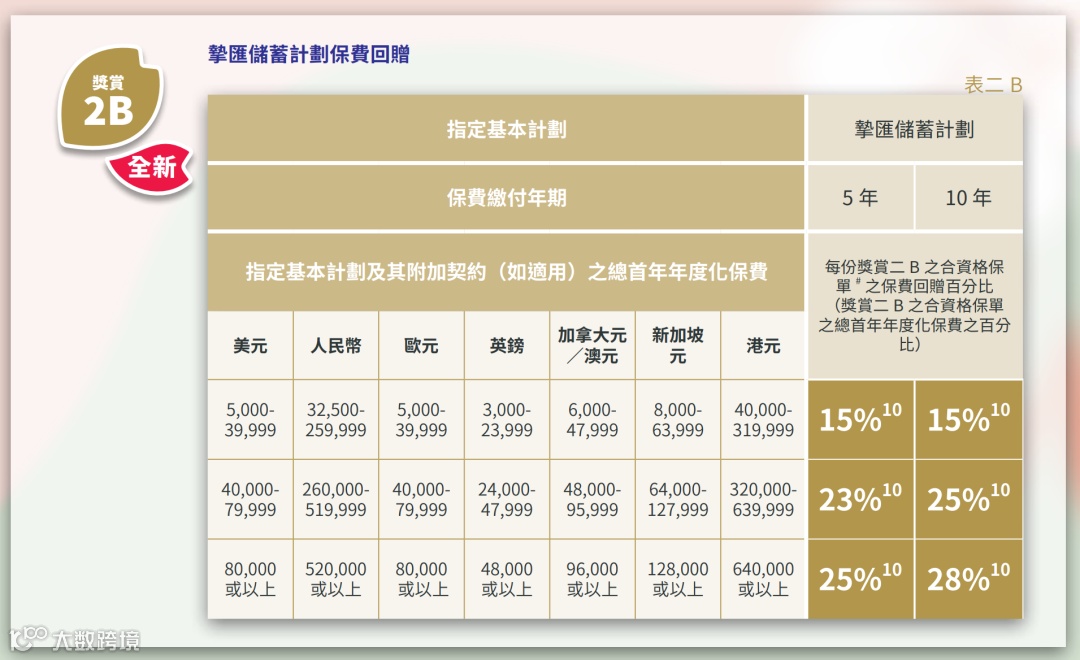Click the 28% rebate cell
Image resolution: width=1080 pixels, height=660 pixels.
969,579
